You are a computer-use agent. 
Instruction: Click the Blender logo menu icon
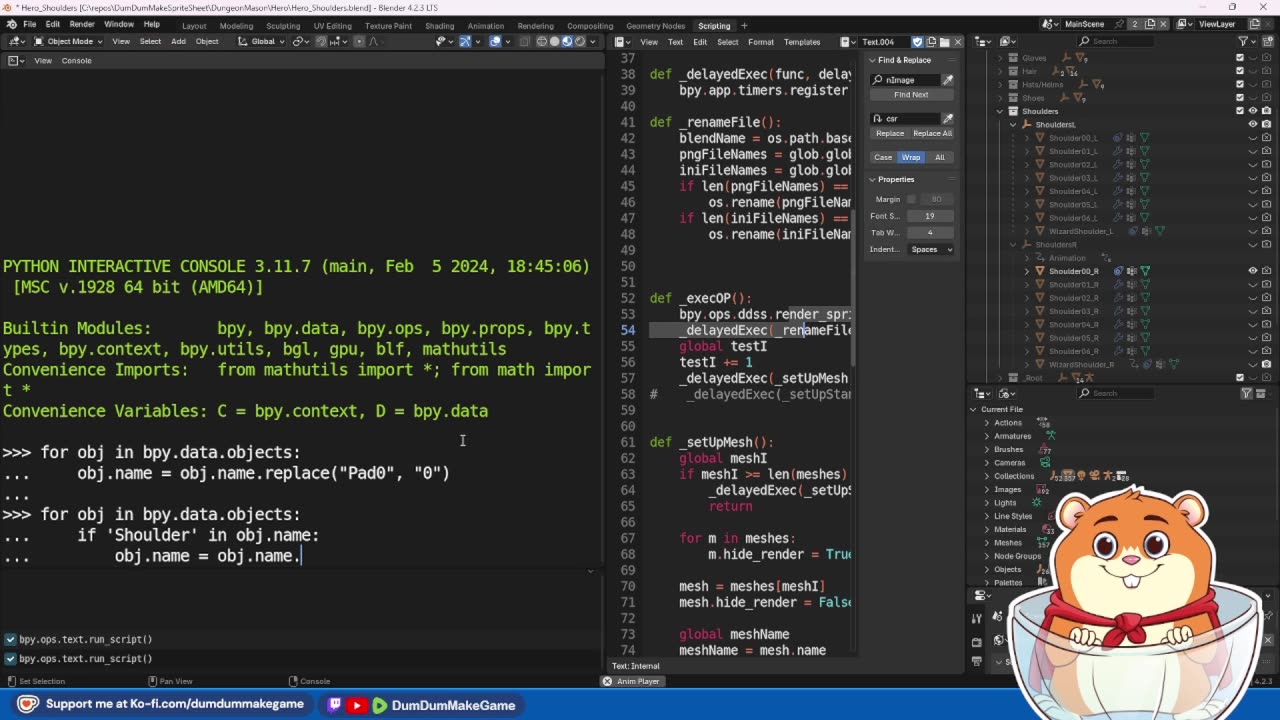pos(10,24)
